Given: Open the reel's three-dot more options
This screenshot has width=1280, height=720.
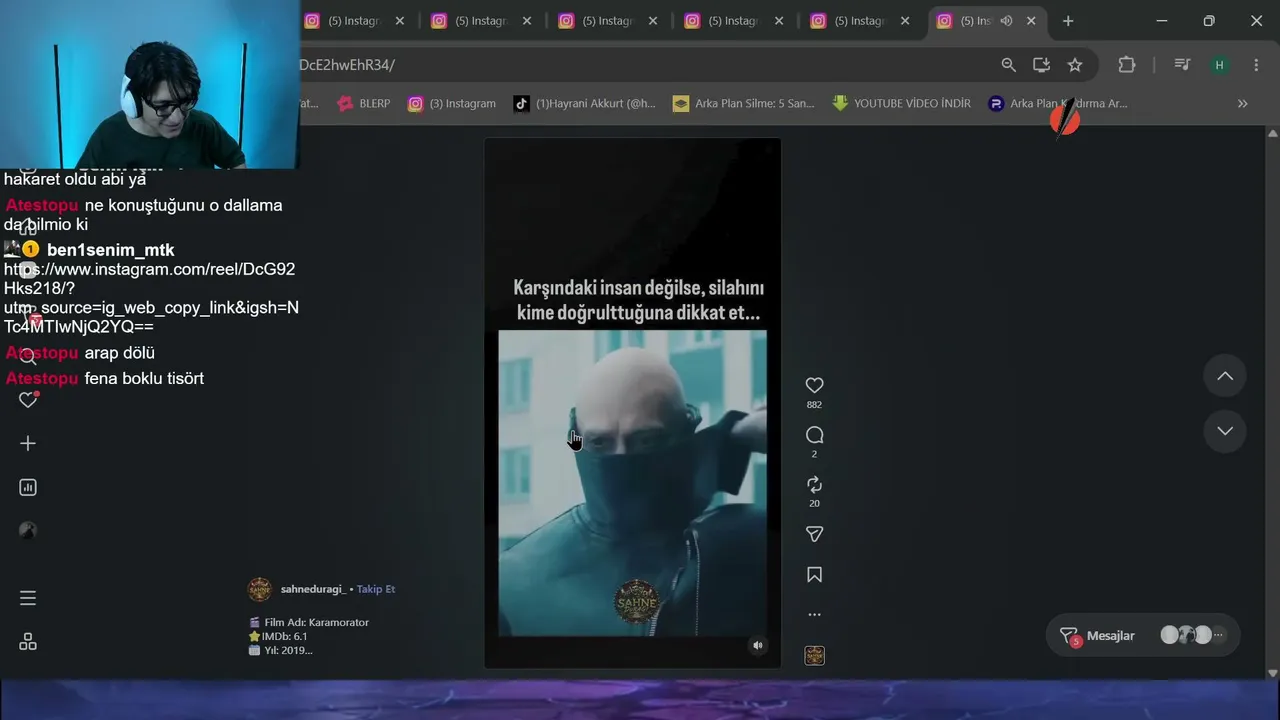Looking at the screenshot, I should pyautogui.click(x=814, y=615).
